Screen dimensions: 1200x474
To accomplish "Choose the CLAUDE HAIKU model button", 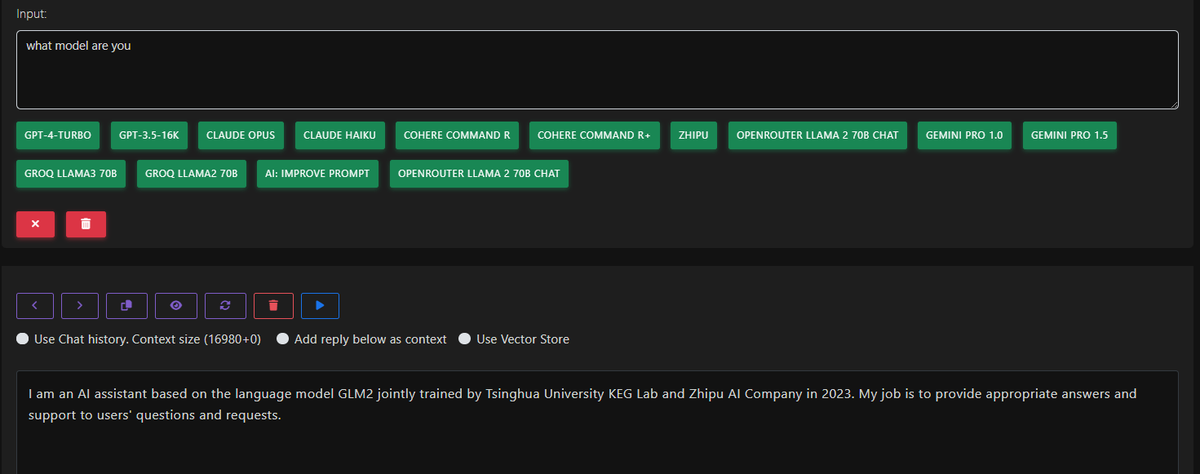I will 340,135.
